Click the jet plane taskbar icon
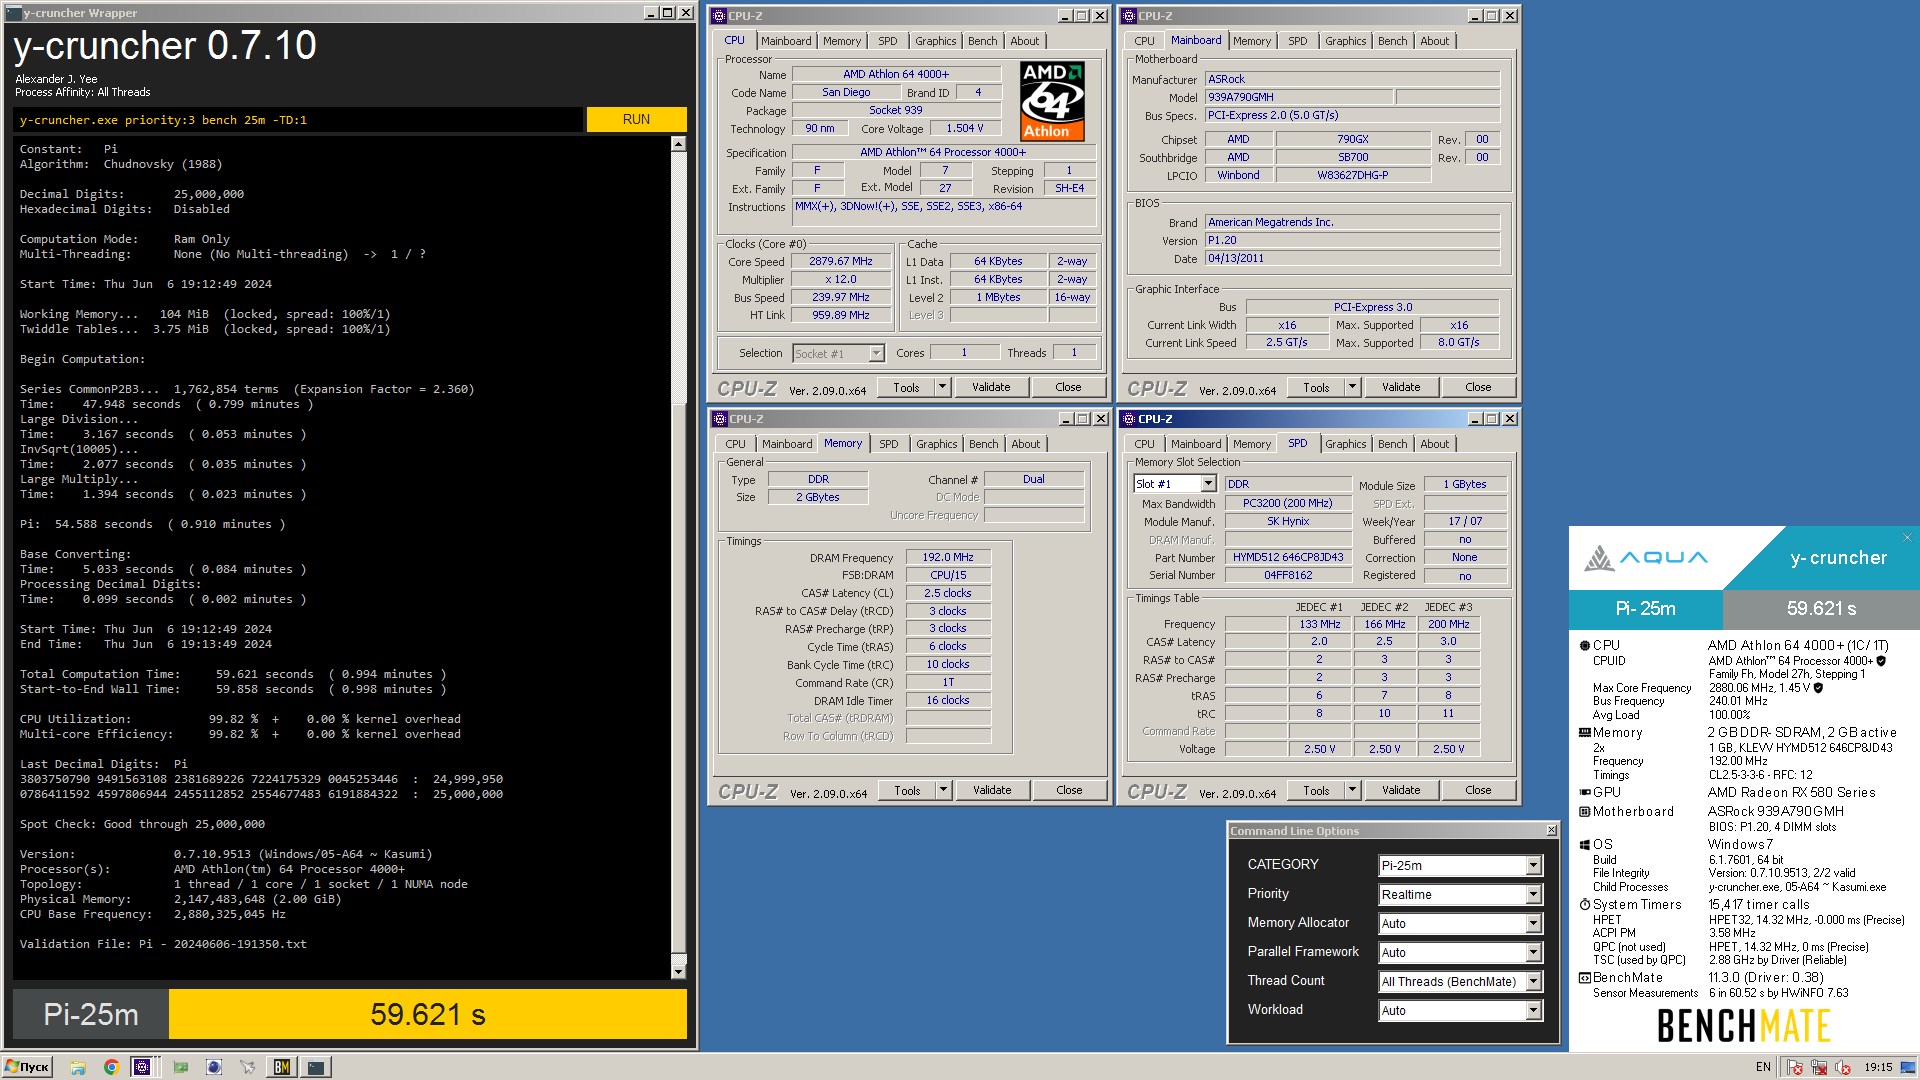 point(247,1067)
